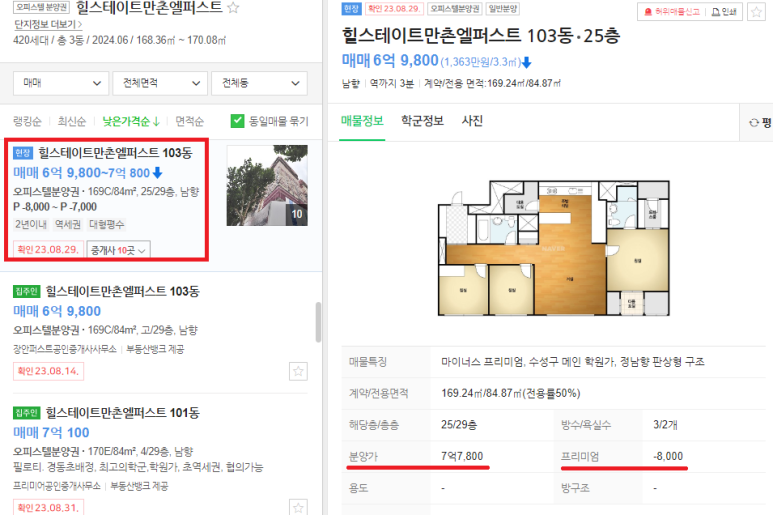The image size is (773, 515).
Task: Open the building photo thumbnail
Action: pos(267,185)
